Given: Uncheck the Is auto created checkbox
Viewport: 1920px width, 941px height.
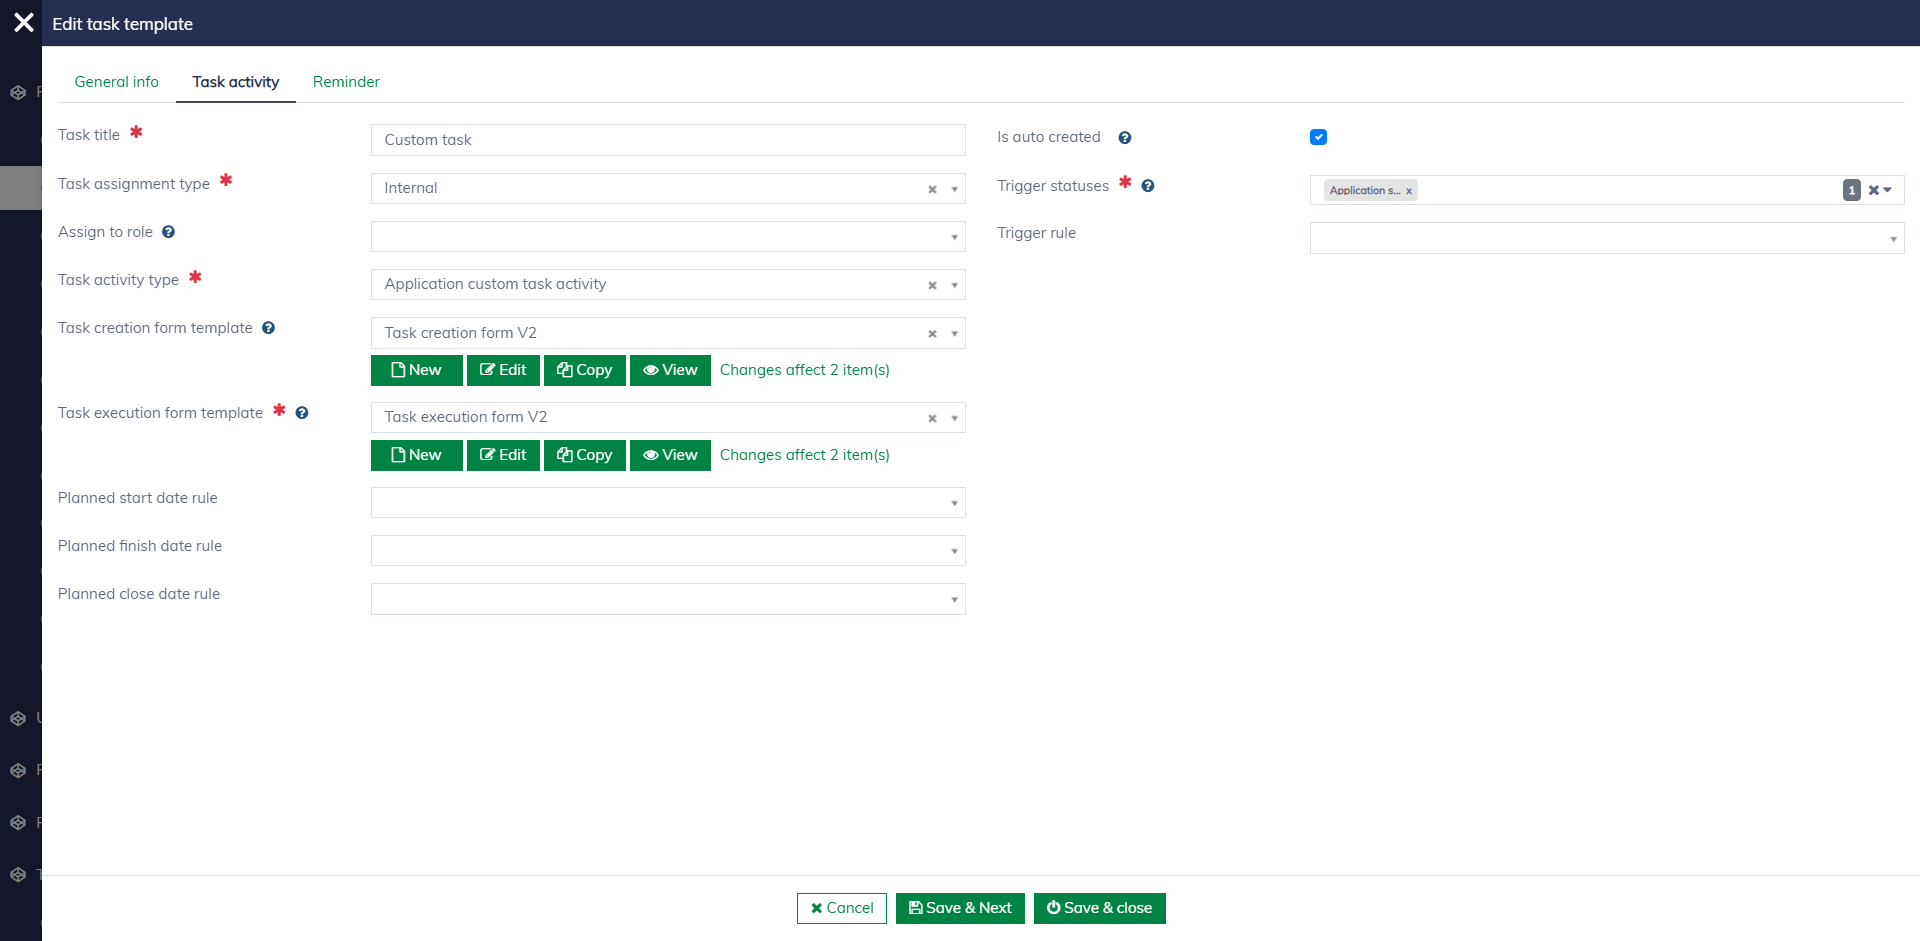Looking at the screenshot, I should [x=1318, y=137].
